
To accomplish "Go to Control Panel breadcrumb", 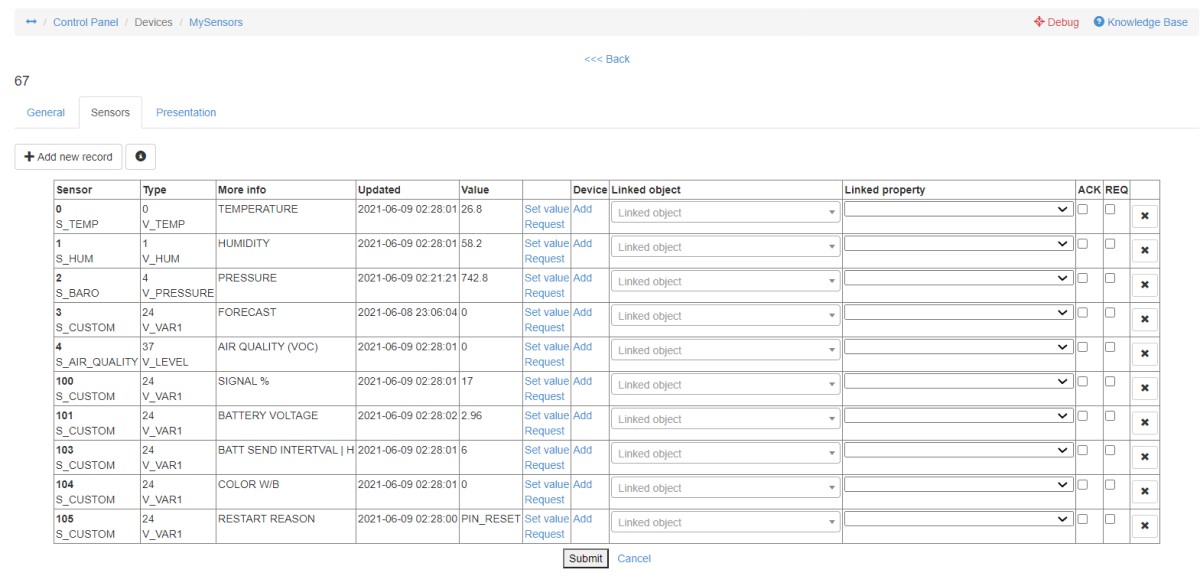I will pos(86,22).
